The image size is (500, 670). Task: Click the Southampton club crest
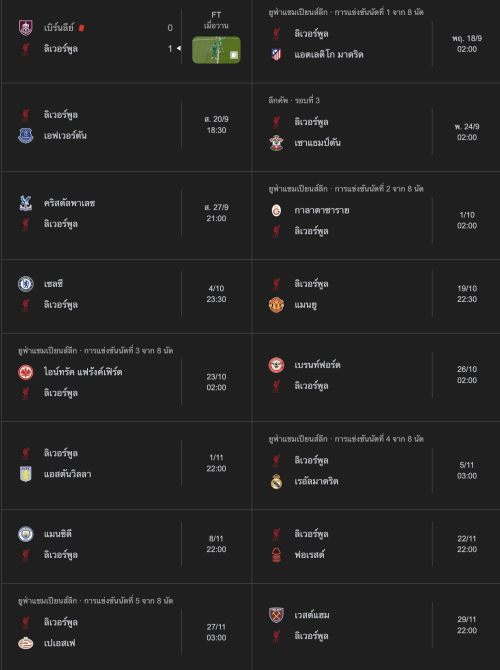[276, 143]
